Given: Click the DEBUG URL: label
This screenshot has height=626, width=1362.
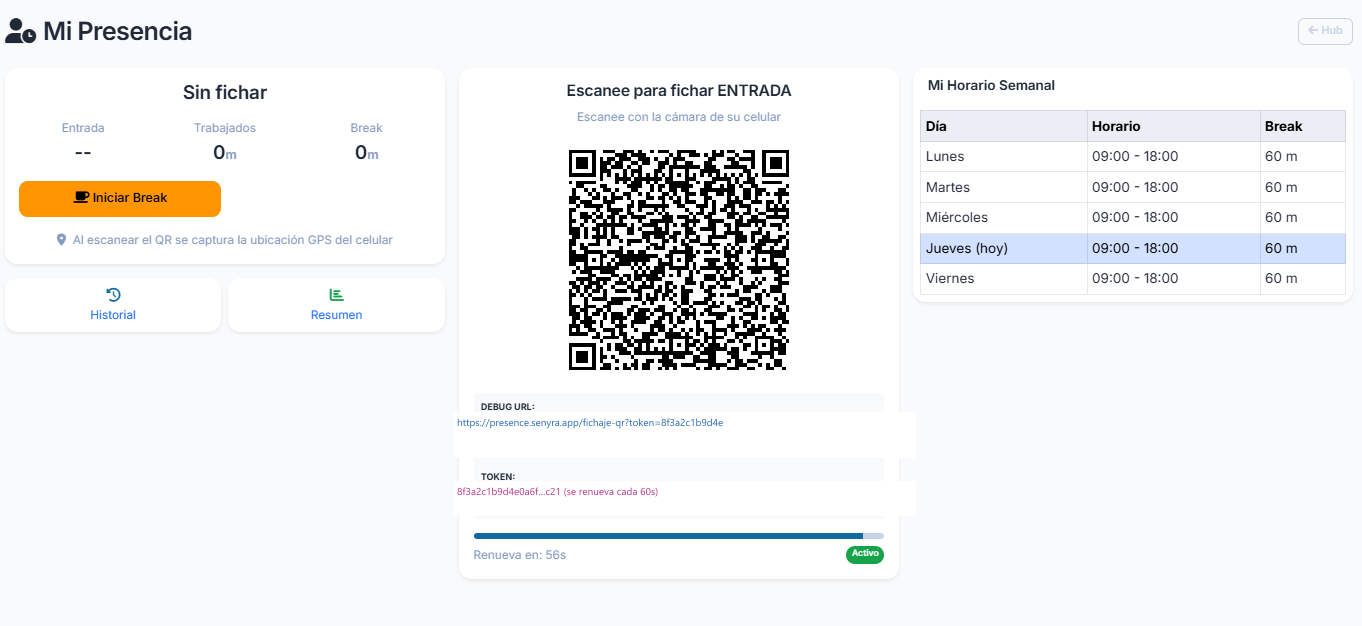Looking at the screenshot, I should [x=508, y=407].
